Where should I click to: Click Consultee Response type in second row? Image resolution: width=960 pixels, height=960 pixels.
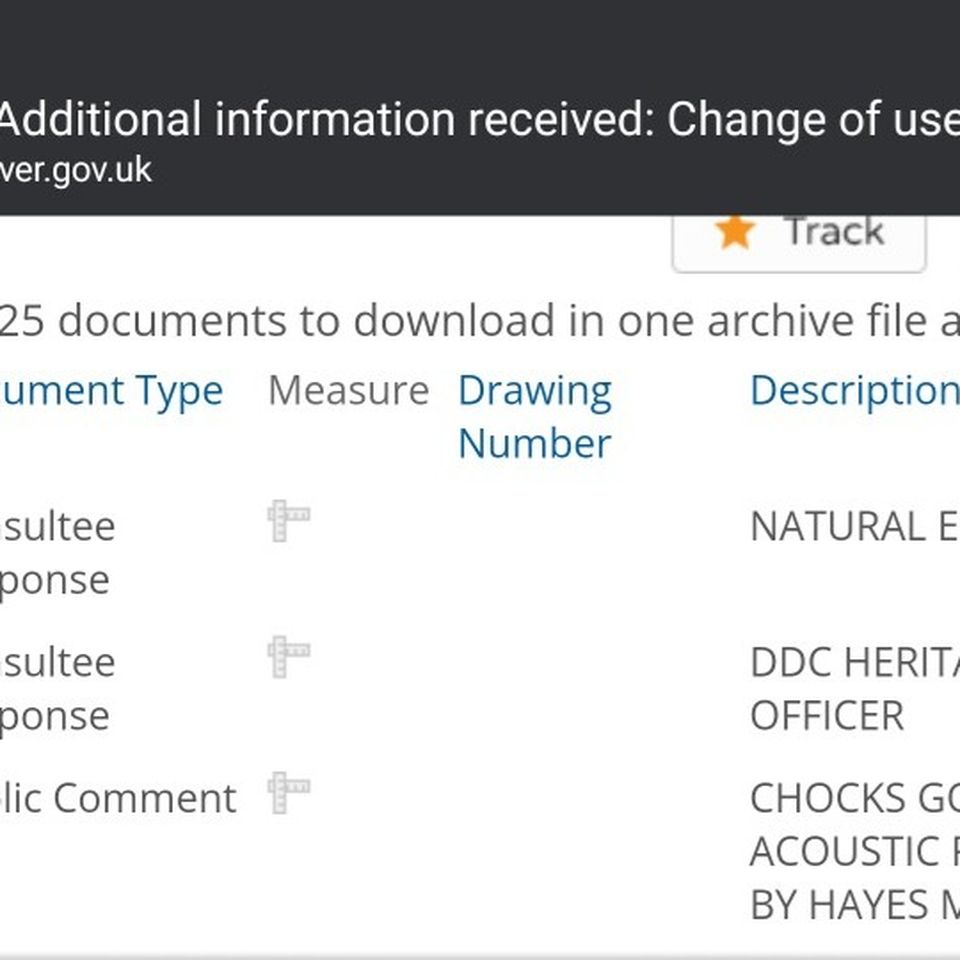point(58,689)
